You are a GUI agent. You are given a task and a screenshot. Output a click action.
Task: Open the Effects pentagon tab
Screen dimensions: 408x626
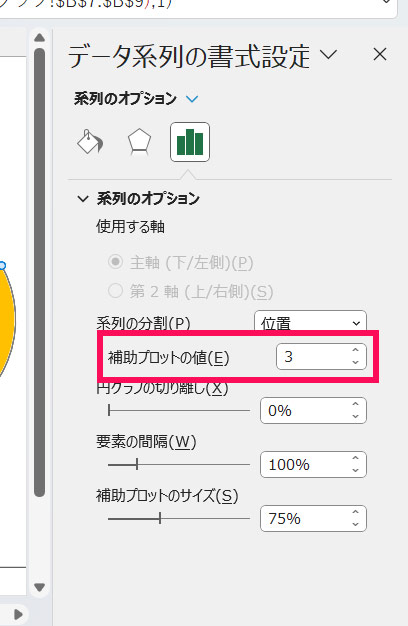pyautogui.click(x=139, y=142)
